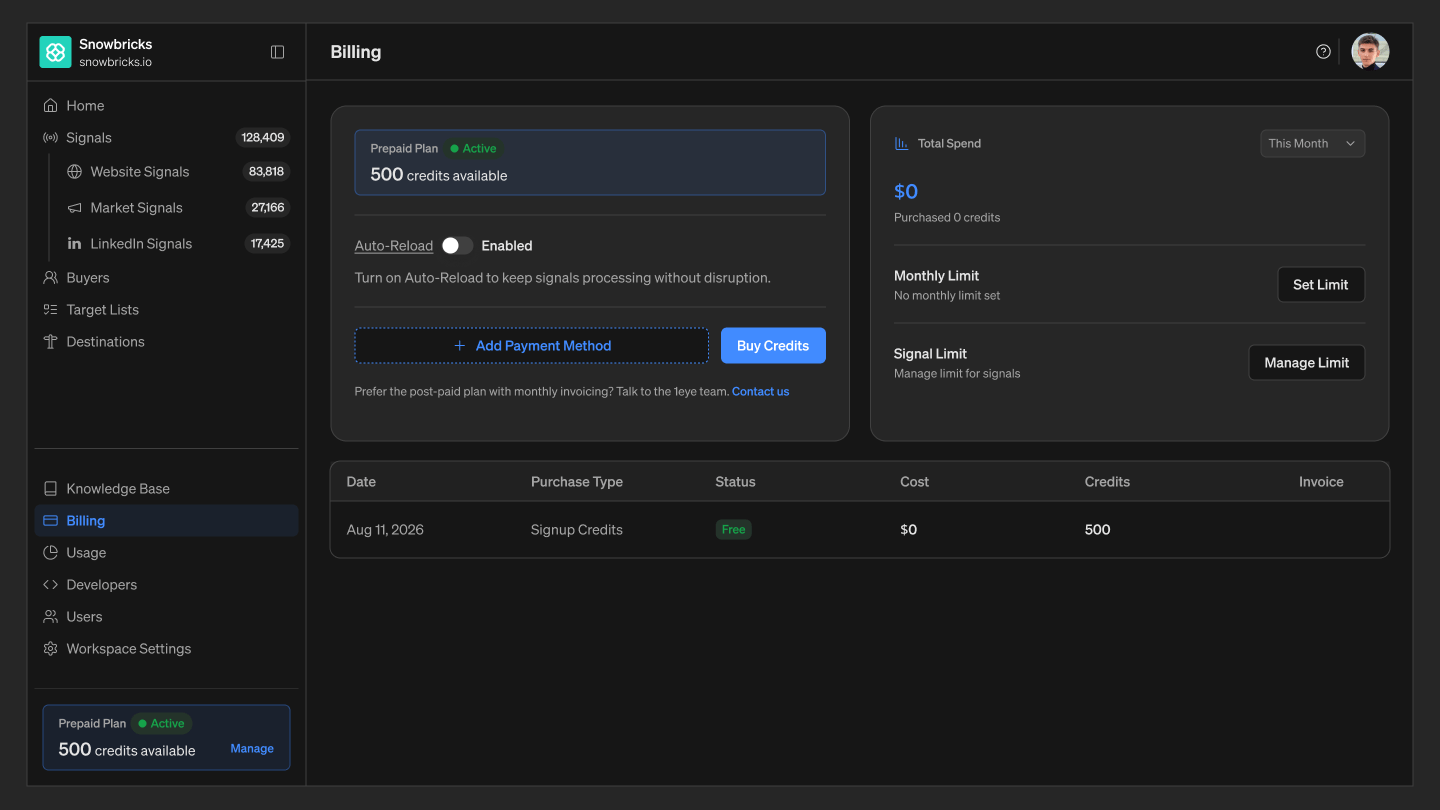Click the Signals broadcast icon
This screenshot has height=810, width=1440.
[x=51, y=138]
